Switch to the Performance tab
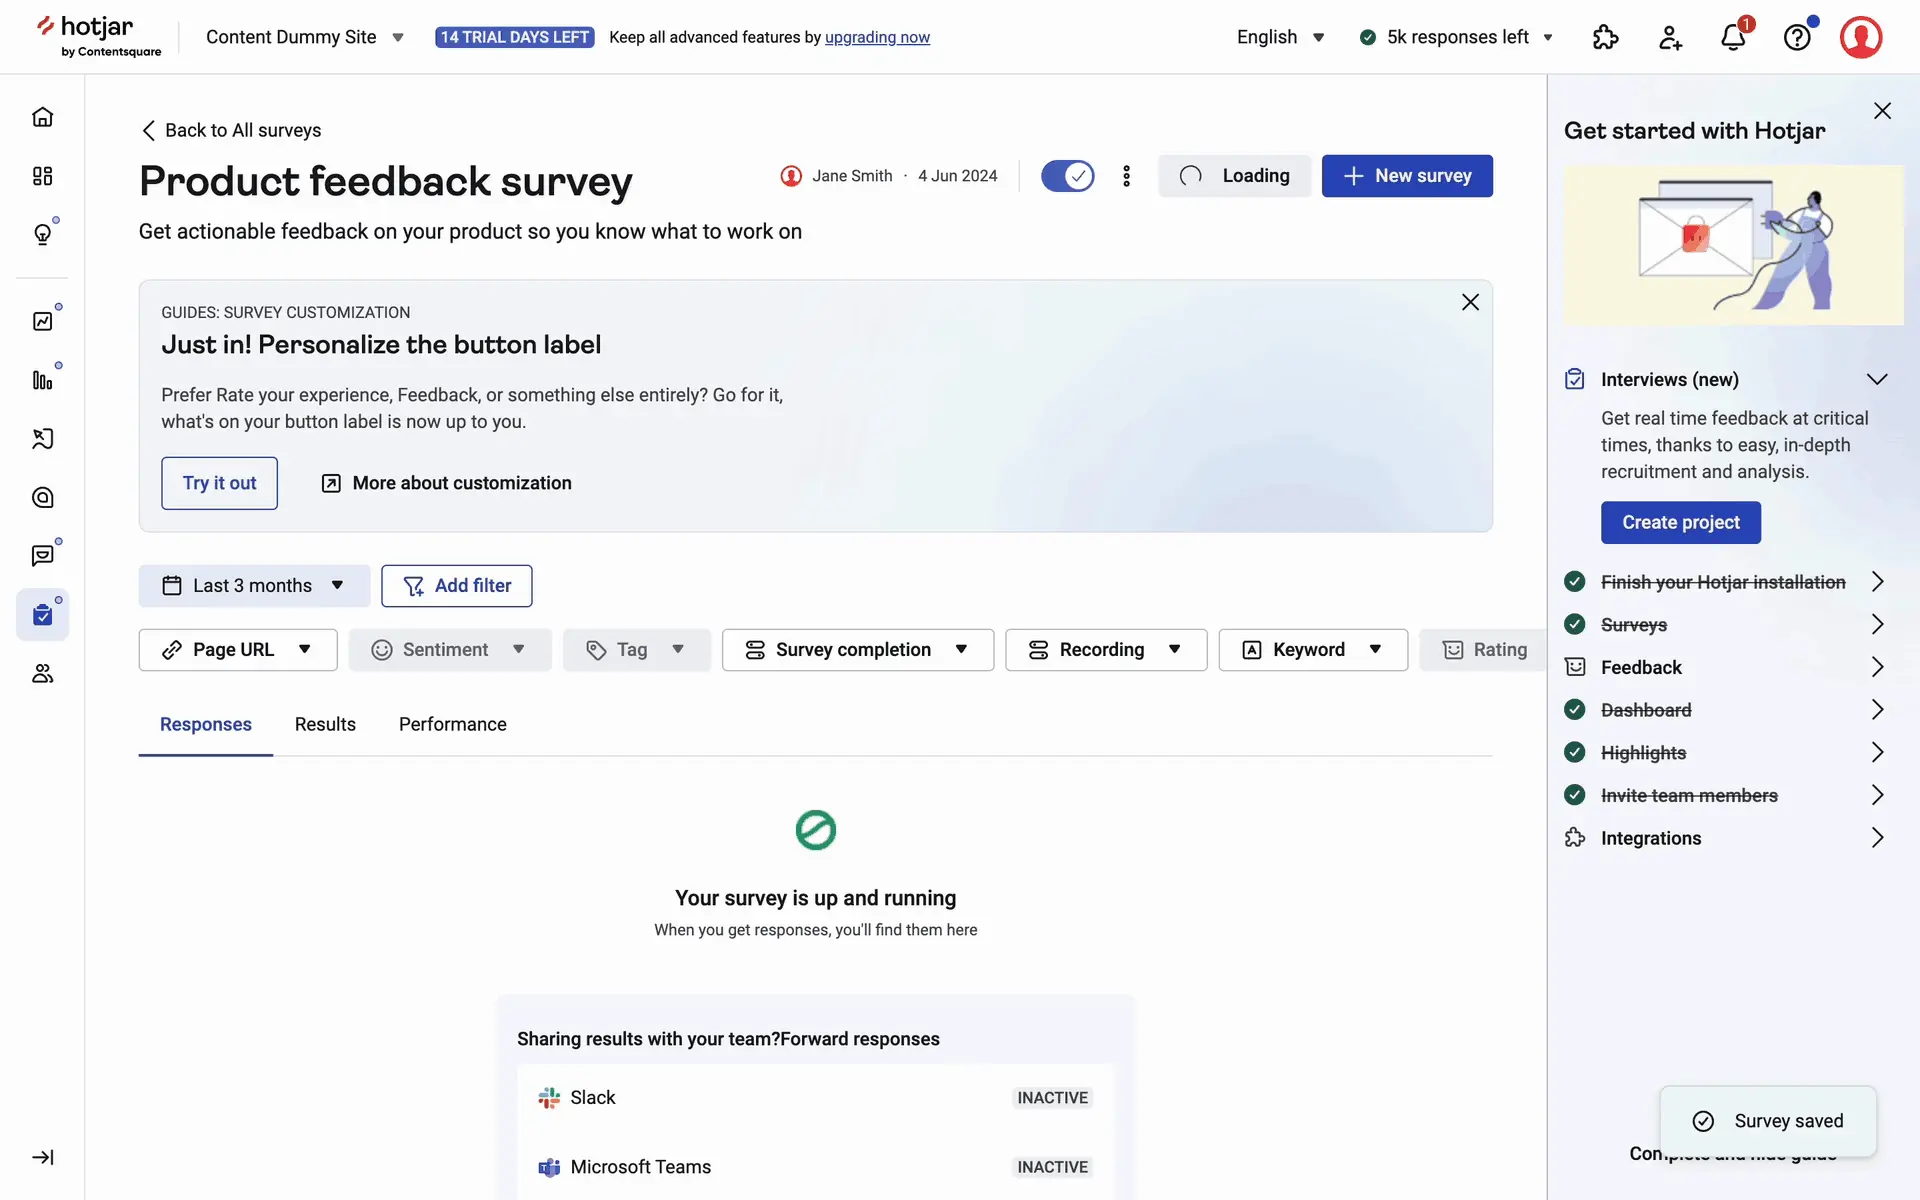Viewport: 1920px width, 1200px height. [452, 724]
